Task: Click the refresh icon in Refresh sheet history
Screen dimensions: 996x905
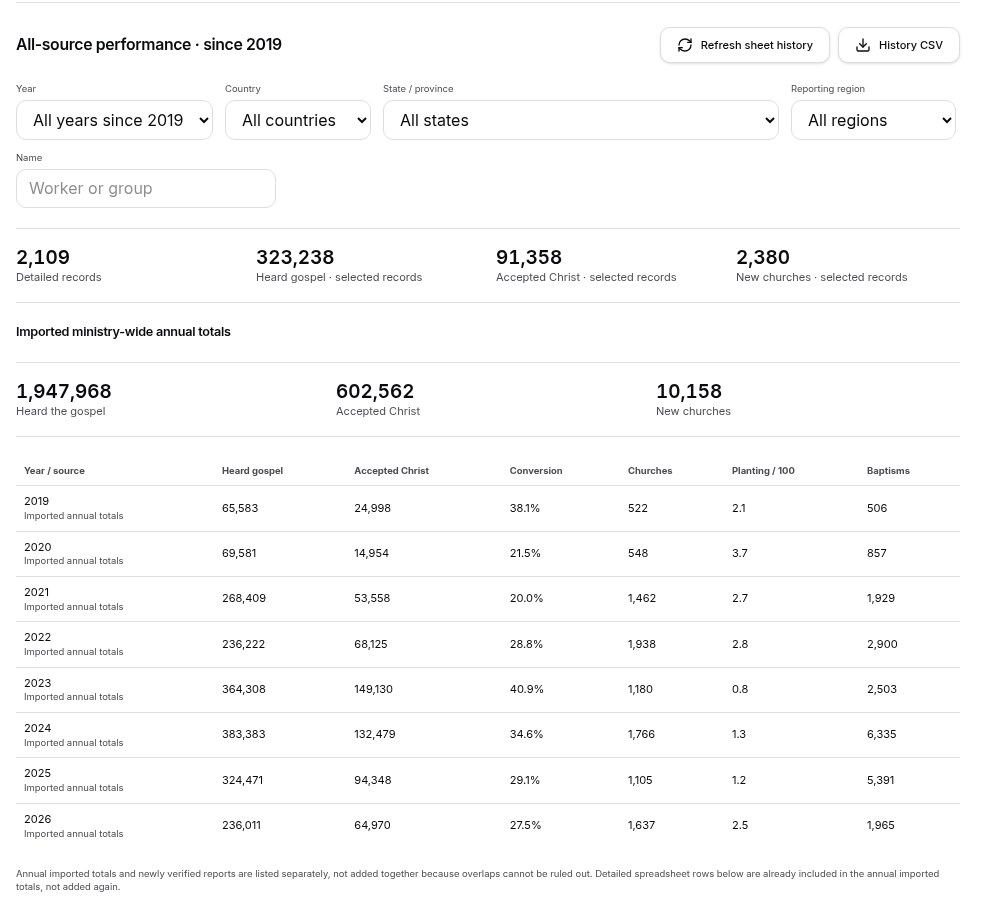Action: (684, 45)
